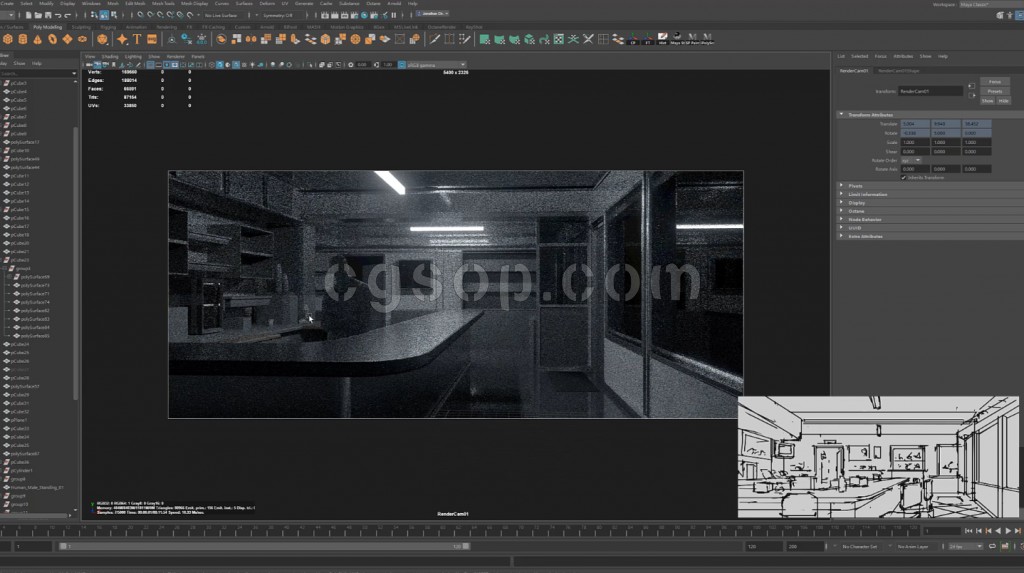The width and height of the screenshot is (1024, 573).
Task: Collapse the group3 node in Outliner
Action: click(x=5, y=269)
